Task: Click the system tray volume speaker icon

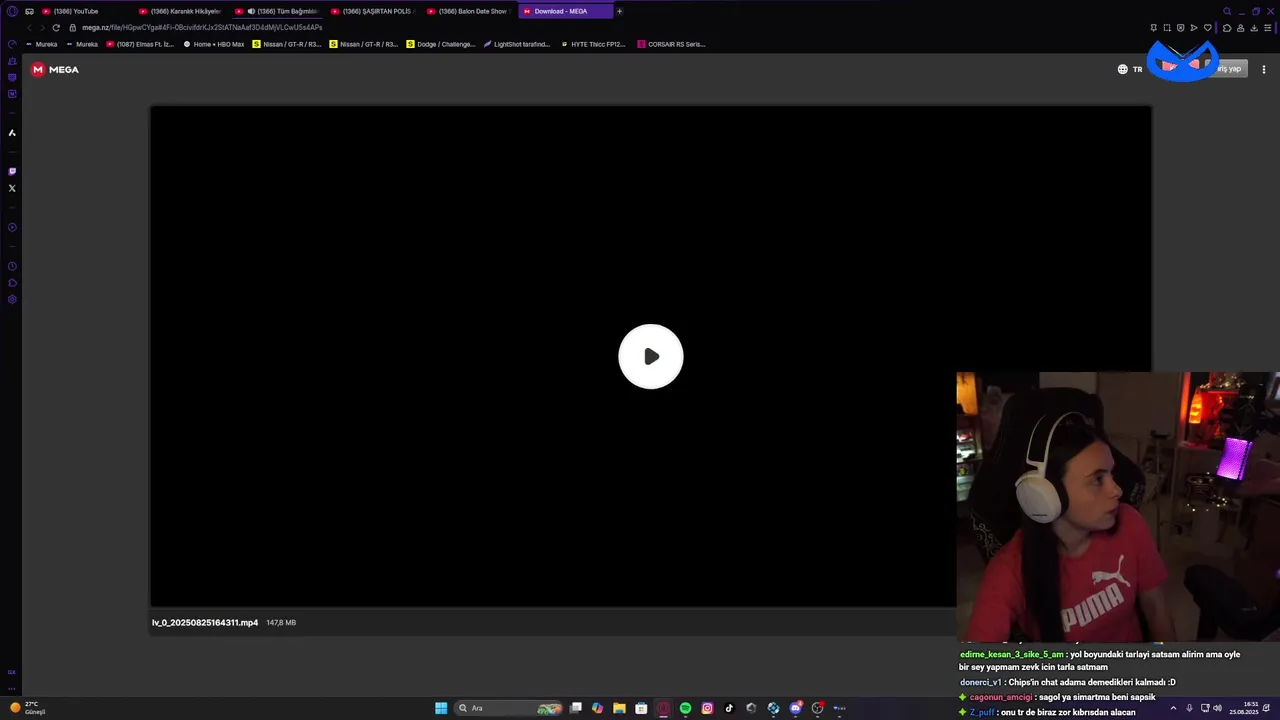Action: pyautogui.click(x=1217, y=708)
